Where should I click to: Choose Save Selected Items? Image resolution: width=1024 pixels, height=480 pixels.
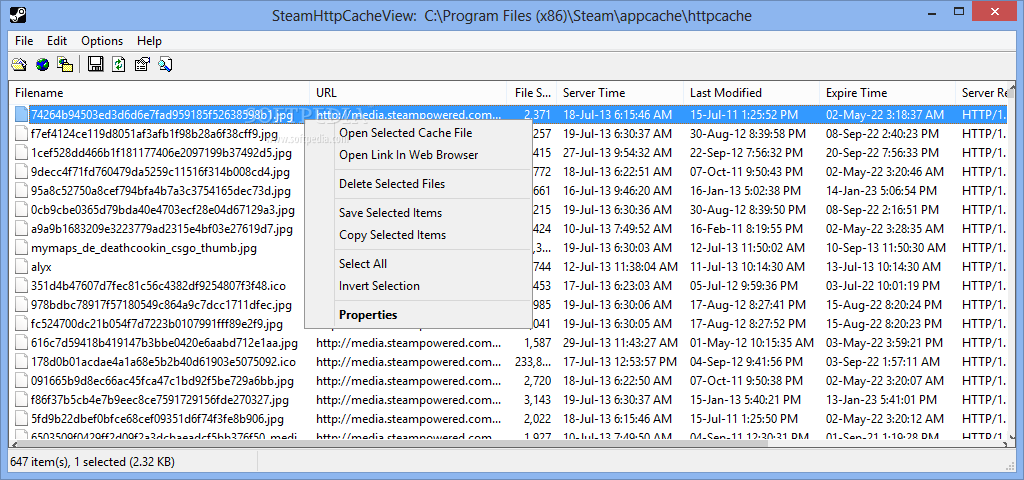pos(418,213)
